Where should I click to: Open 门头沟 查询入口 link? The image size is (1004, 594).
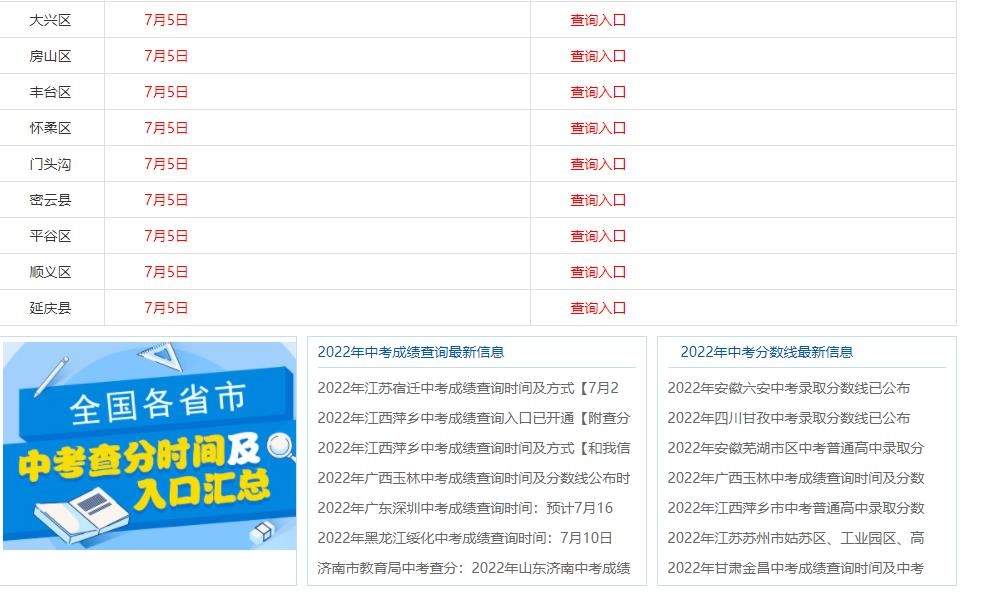tap(597, 164)
